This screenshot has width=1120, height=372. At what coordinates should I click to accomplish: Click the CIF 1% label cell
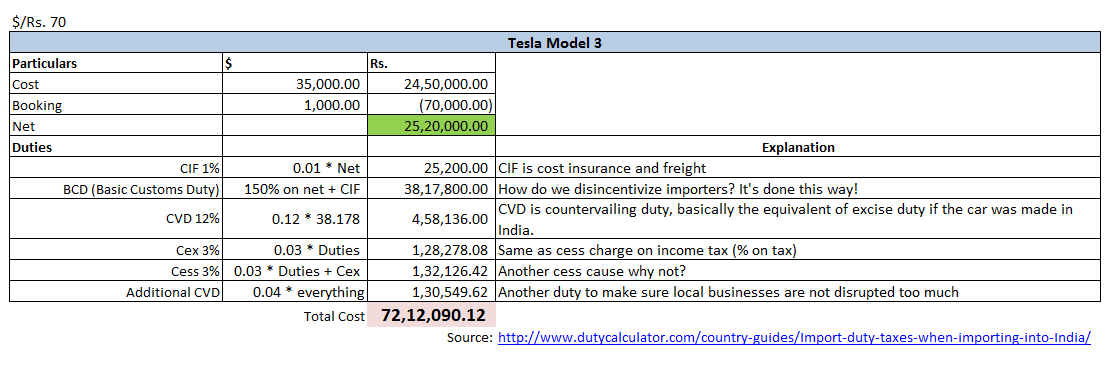click(116, 169)
